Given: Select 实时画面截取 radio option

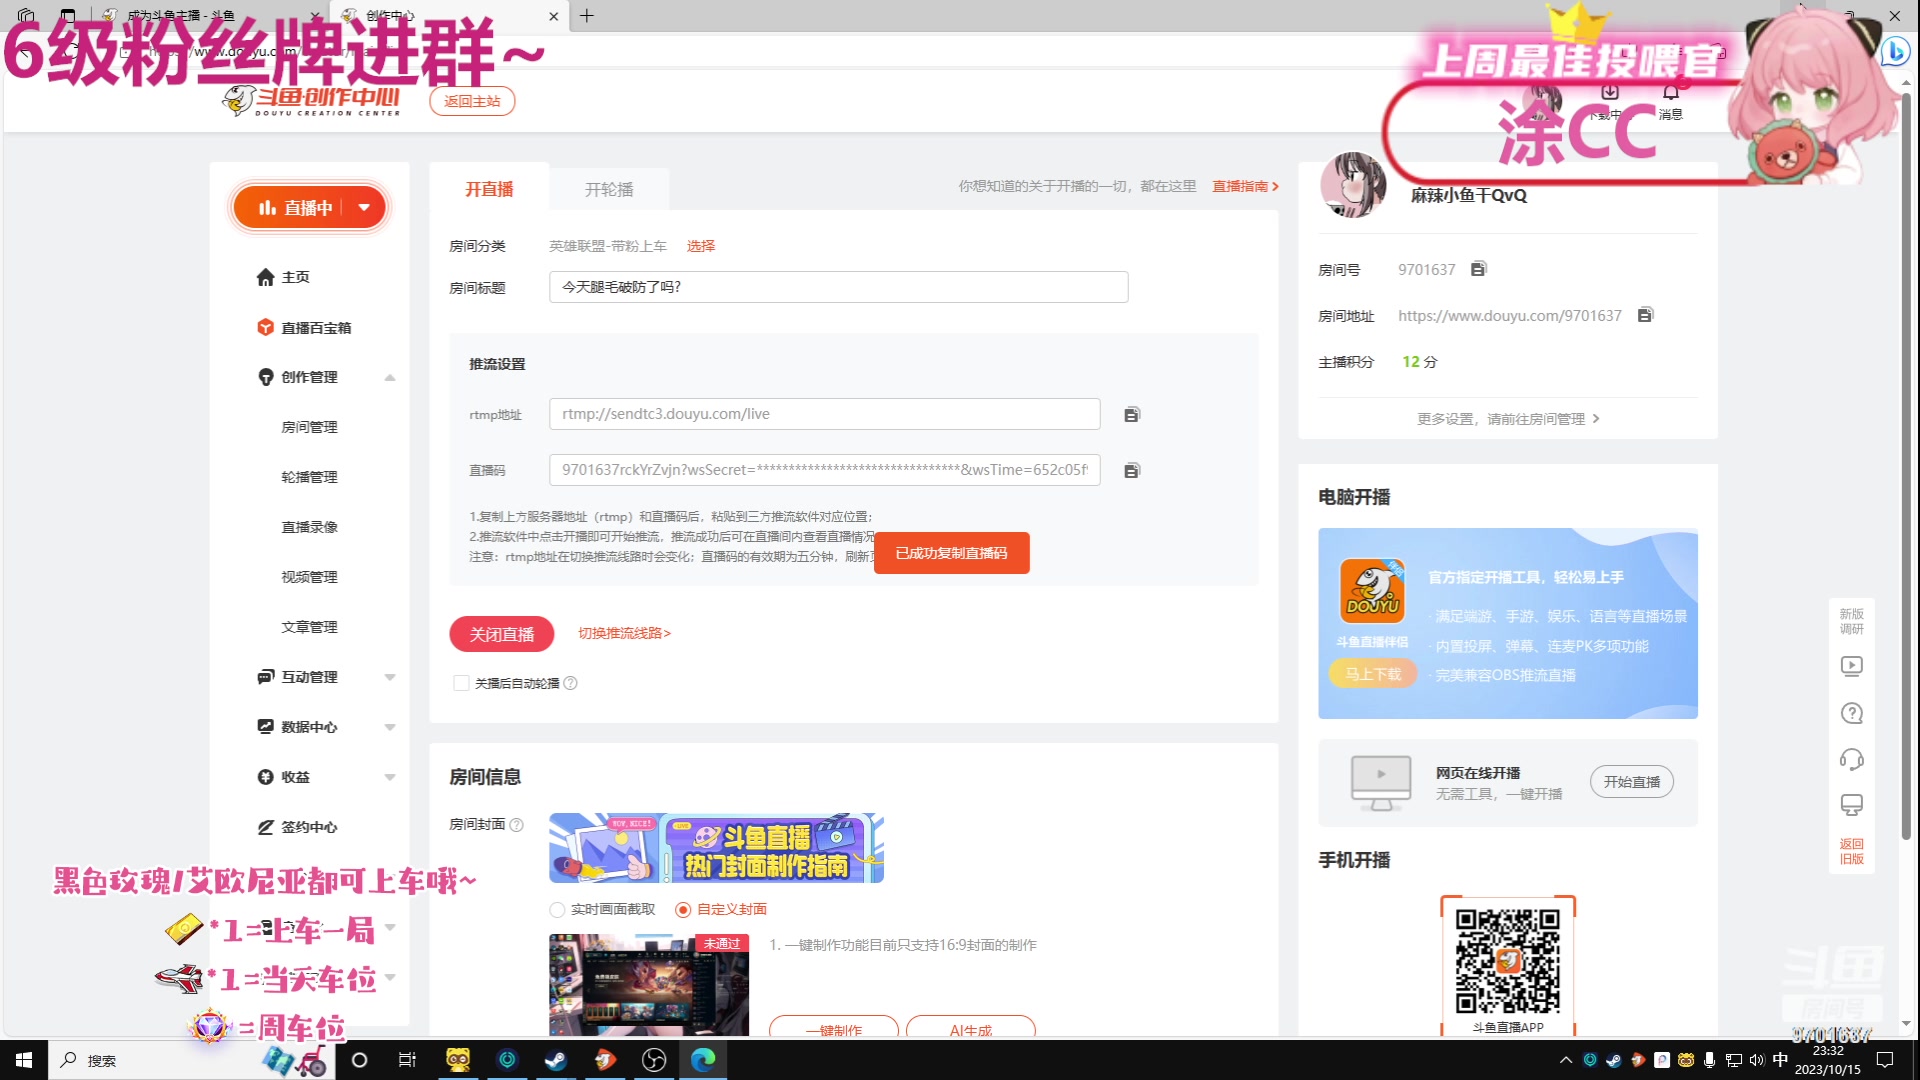Looking at the screenshot, I should pos(557,909).
